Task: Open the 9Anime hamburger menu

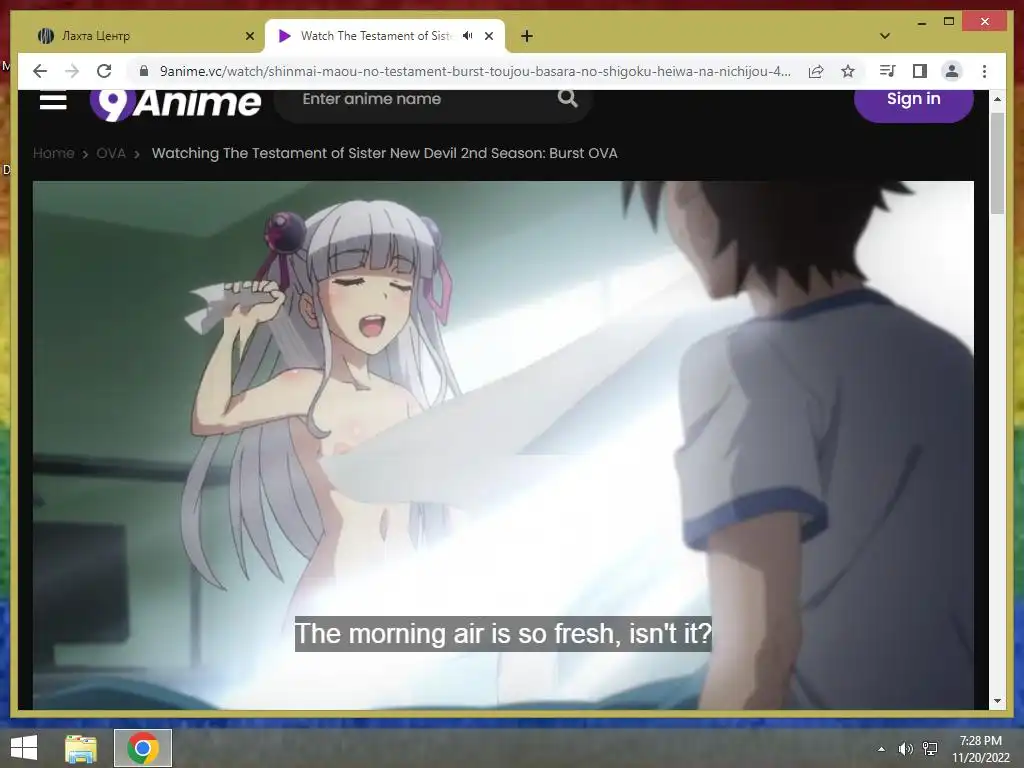Action: click(x=53, y=101)
